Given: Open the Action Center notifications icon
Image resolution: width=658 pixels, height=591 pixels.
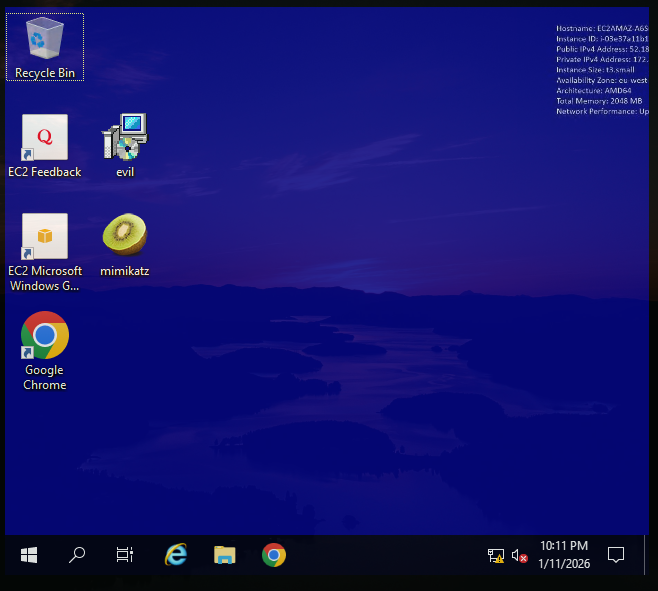Looking at the screenshot, I should coord(616,555).
